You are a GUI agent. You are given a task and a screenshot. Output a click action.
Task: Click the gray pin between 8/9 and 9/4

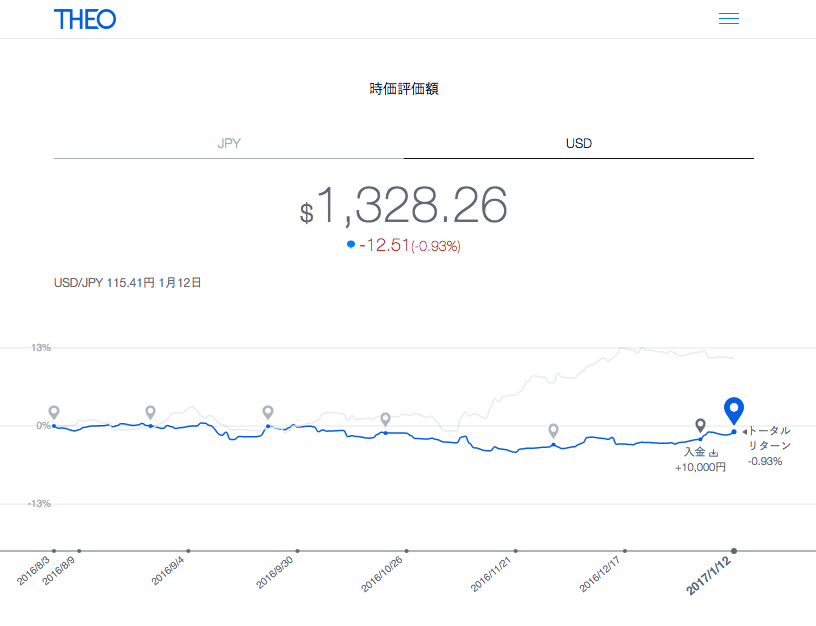tap(150, 412)
